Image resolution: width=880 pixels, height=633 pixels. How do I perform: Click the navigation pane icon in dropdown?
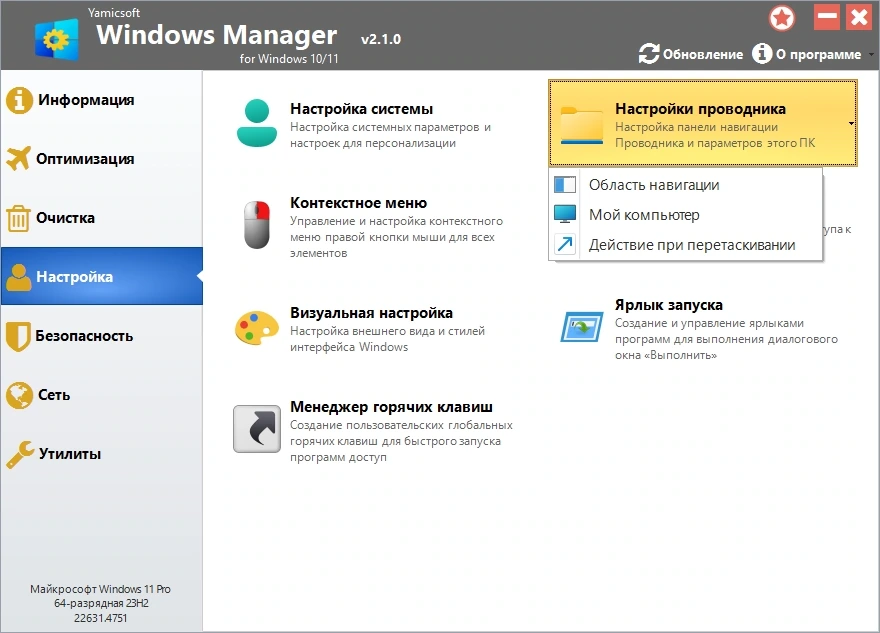565,185
